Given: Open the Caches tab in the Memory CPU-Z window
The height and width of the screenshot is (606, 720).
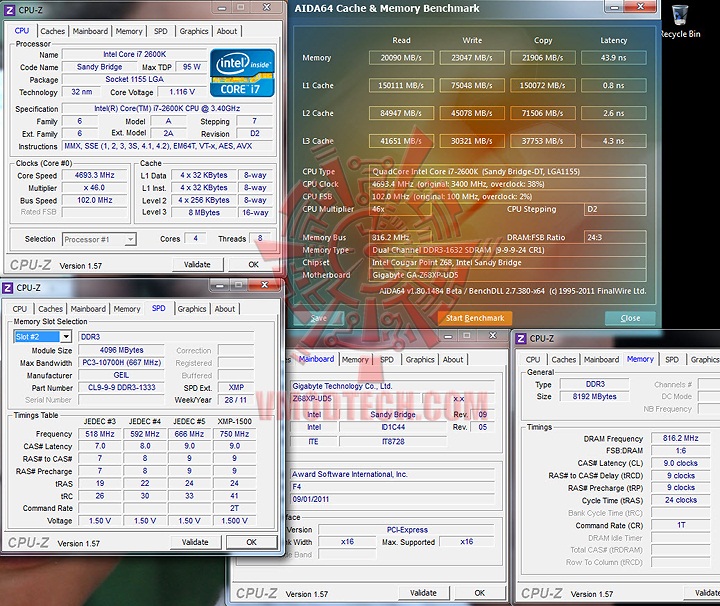Looking at the screenshot, I should pyautogui.click(x=563, y=359).
